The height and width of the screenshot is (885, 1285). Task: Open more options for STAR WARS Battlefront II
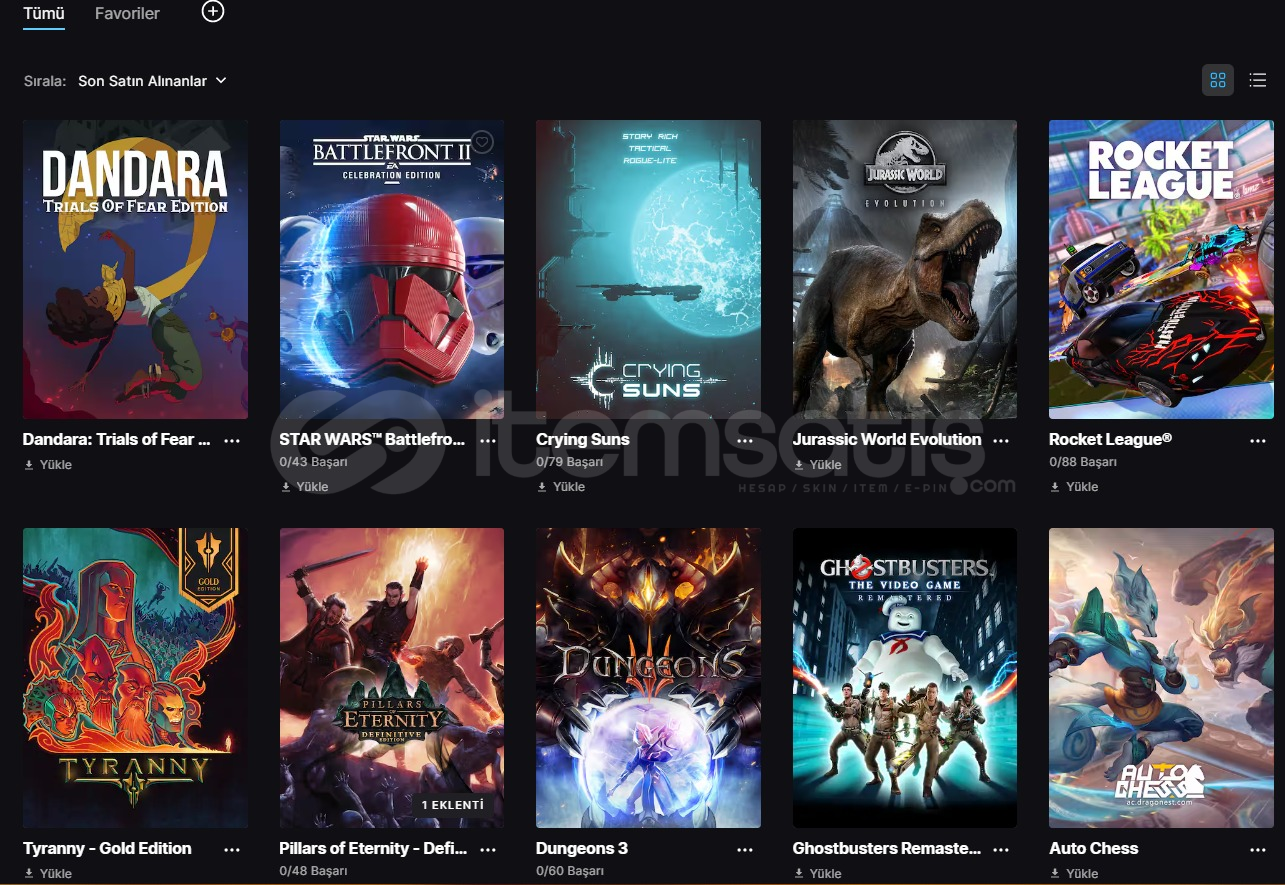click(x=488, y=440)
